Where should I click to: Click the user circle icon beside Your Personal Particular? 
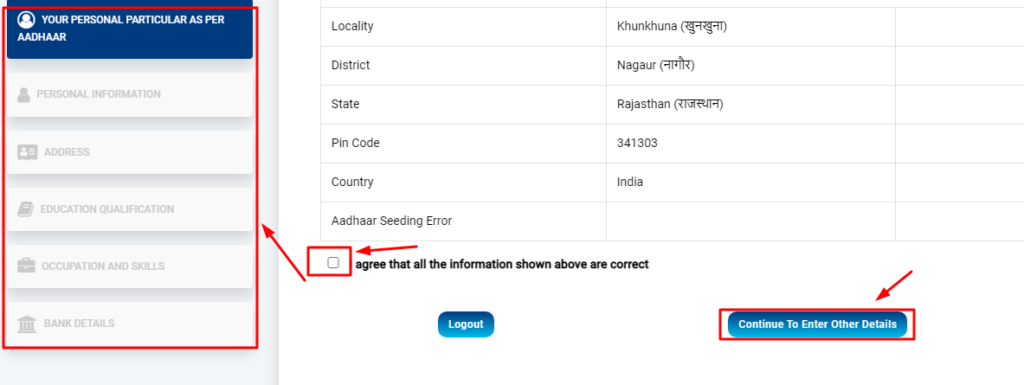[26, 20]
